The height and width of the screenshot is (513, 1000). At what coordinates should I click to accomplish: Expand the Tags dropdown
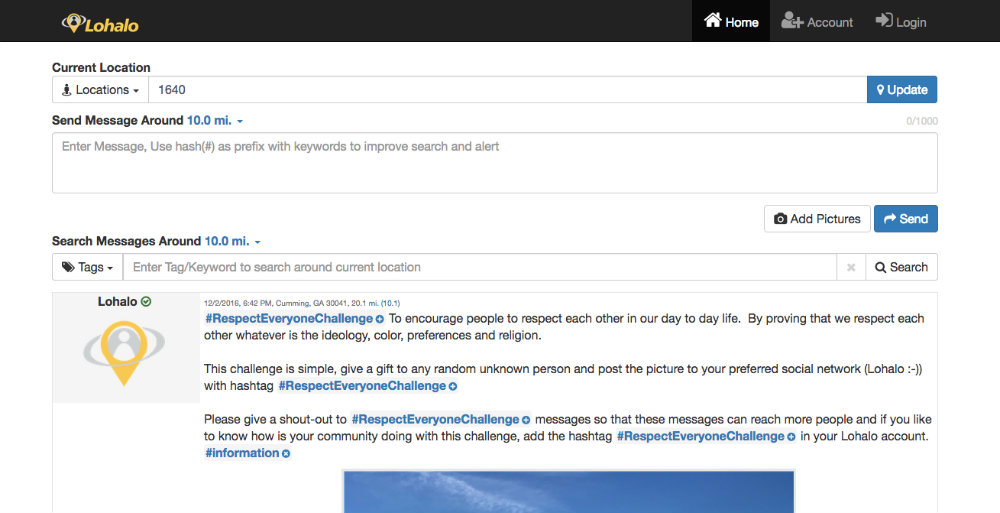[x=87, y=267]
